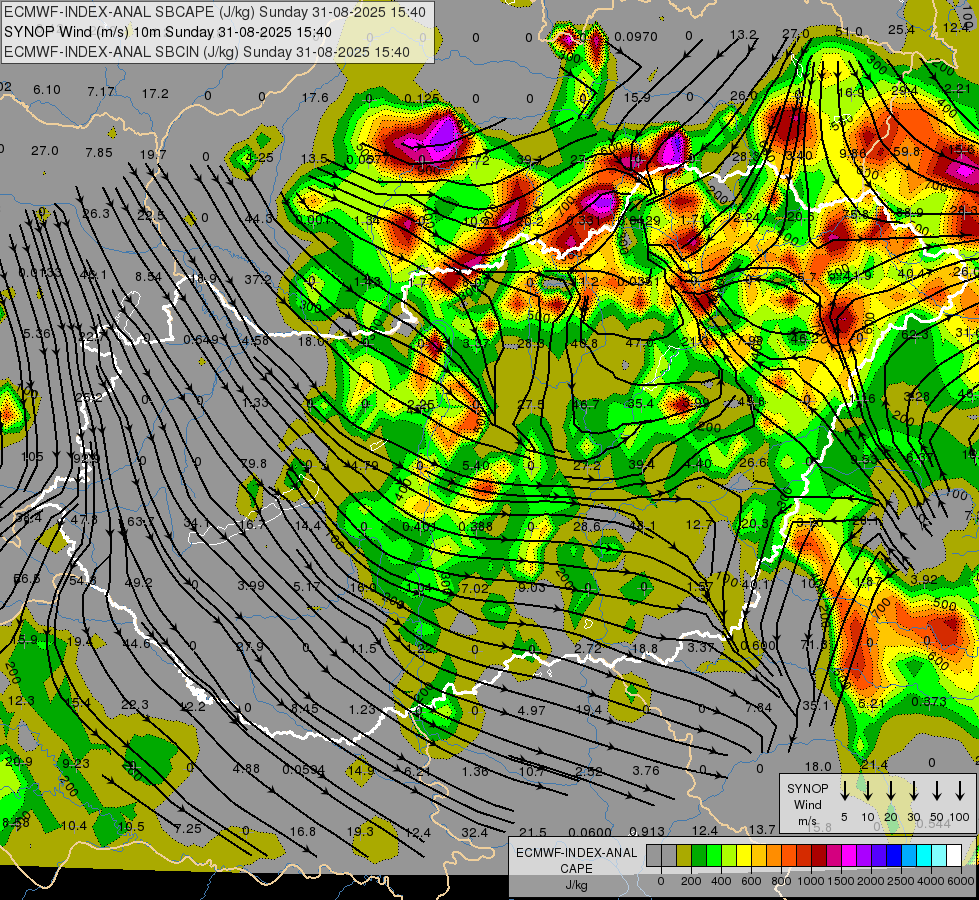The image size is (979, 900).
Task: Click the 'ECMWF-INDEX-ANAL' label in the CAPE legend
Action: point(576,853)
